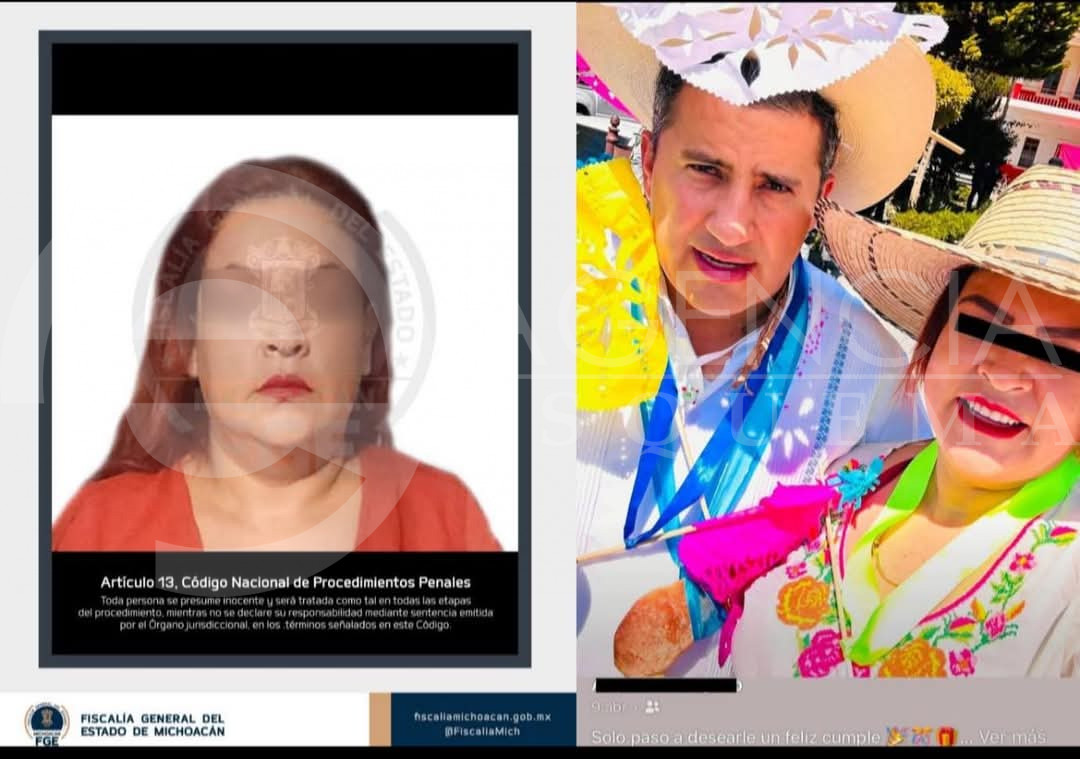
Task: Click the @FiscaliaMich handle
Action: click(x=482, y=731)
